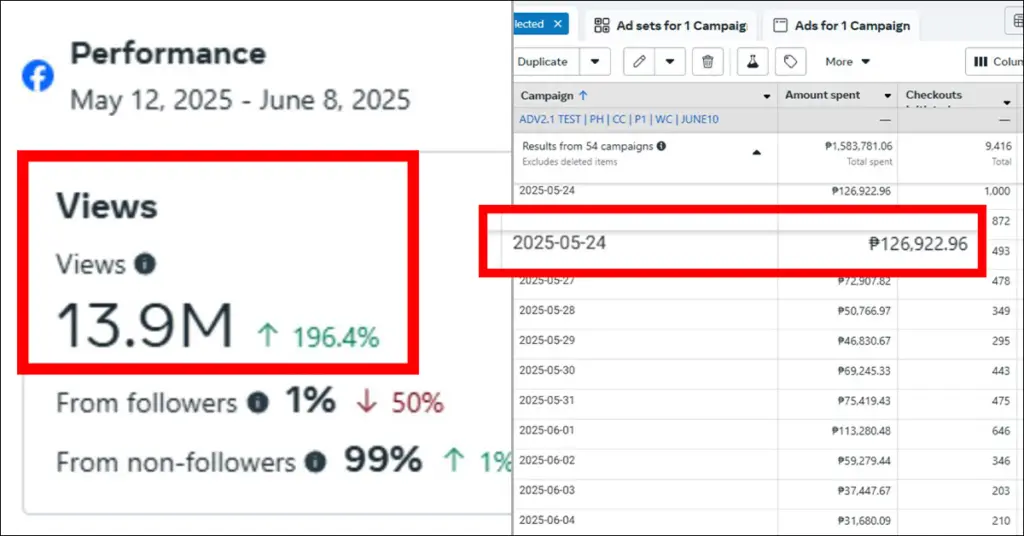Click the info icon next to Views
This screenshot has width=1024, height=536.
(x=145, y=264)
